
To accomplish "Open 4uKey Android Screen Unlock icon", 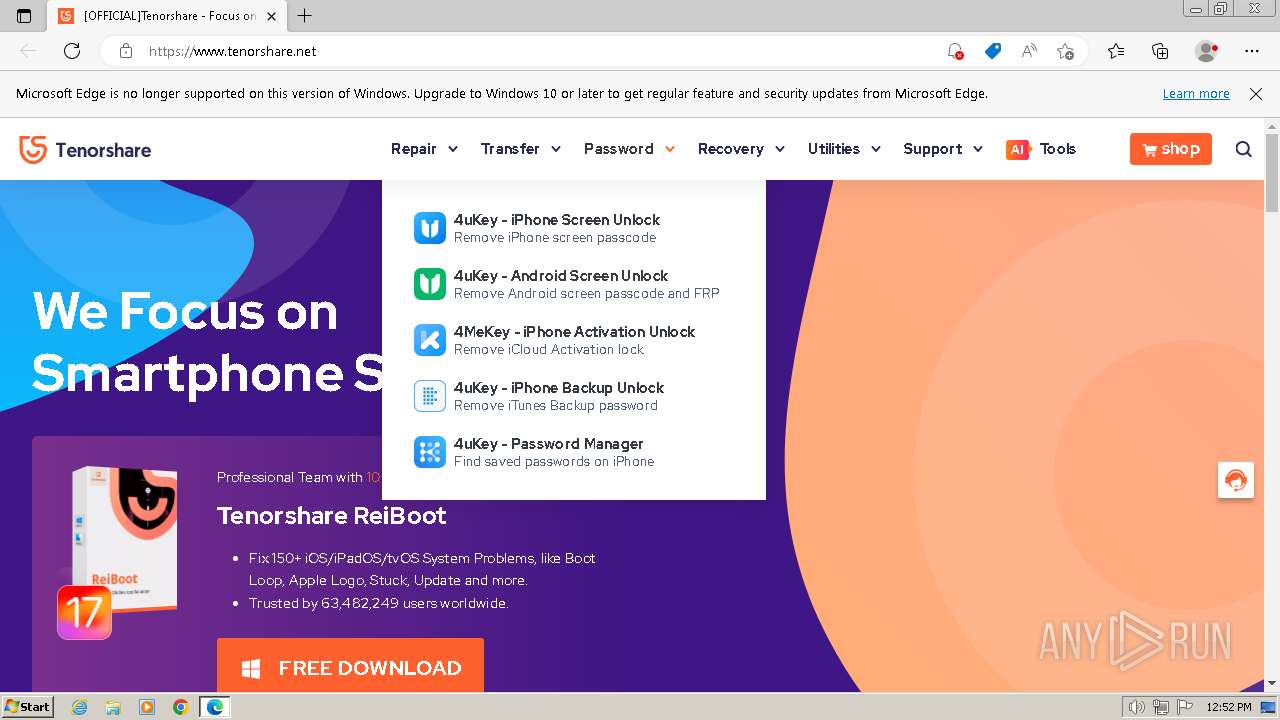I will 430,284.
